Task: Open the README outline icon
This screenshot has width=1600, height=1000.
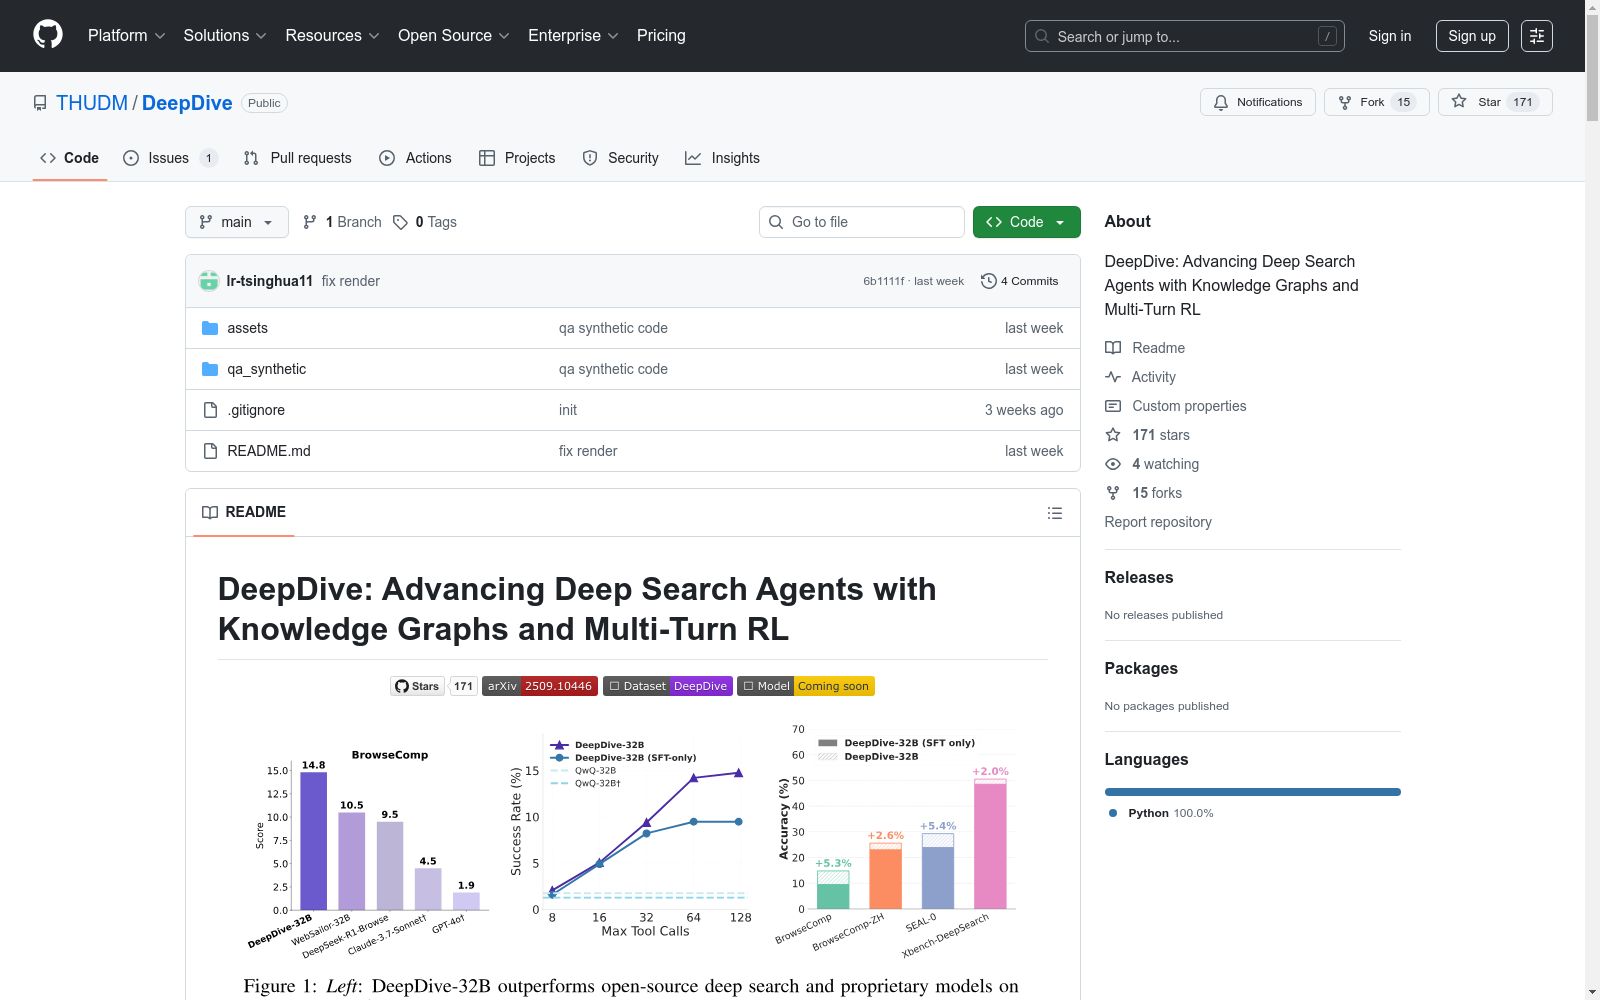Action: point(1055,513)
